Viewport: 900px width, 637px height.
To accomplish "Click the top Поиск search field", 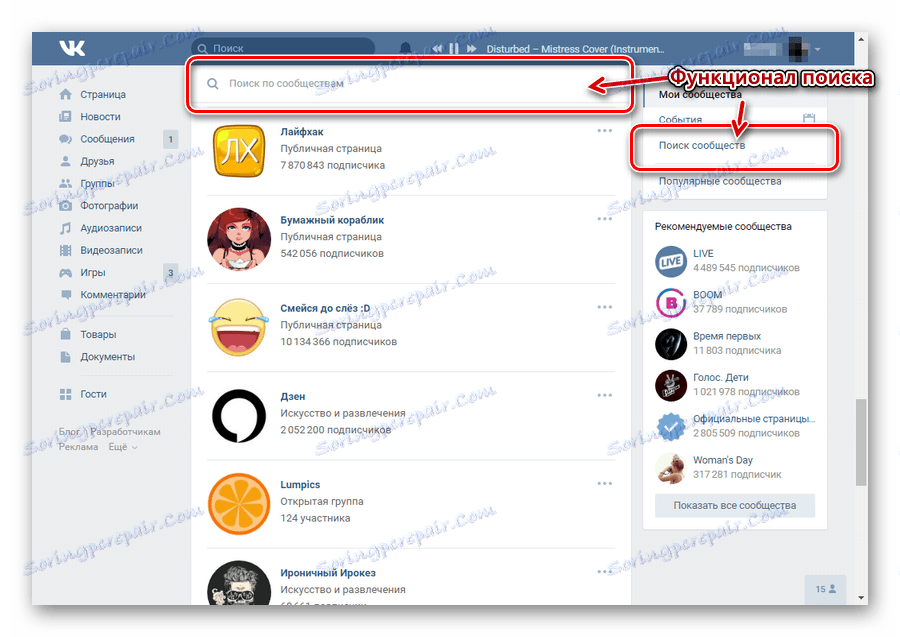I will coord(284,48).
